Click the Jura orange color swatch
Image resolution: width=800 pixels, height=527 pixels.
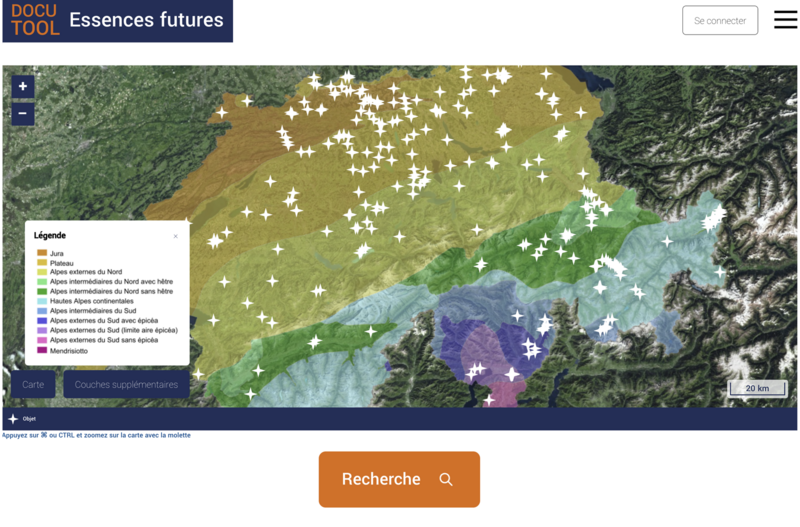click(42, 254)
